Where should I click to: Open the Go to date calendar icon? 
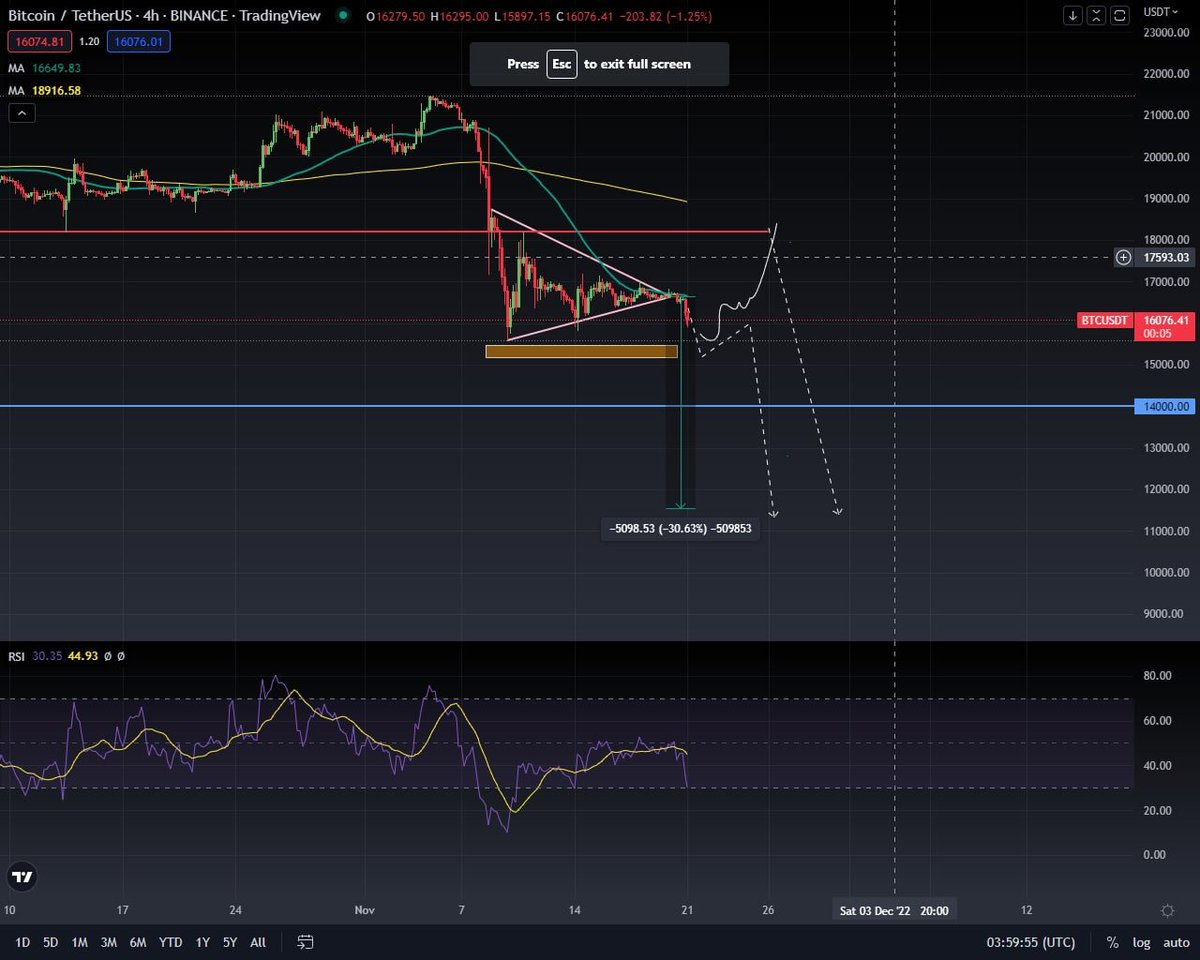click(306, 942)
